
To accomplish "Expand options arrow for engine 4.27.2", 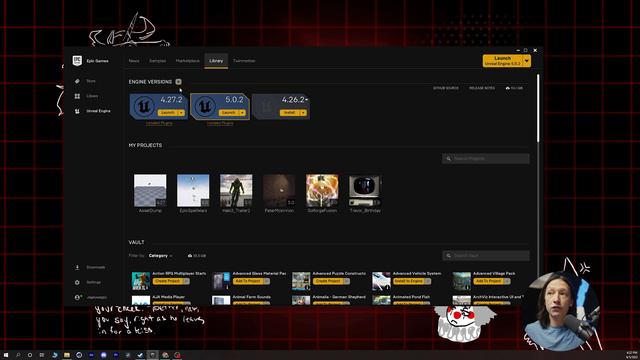I will click(x=181, y=113).
